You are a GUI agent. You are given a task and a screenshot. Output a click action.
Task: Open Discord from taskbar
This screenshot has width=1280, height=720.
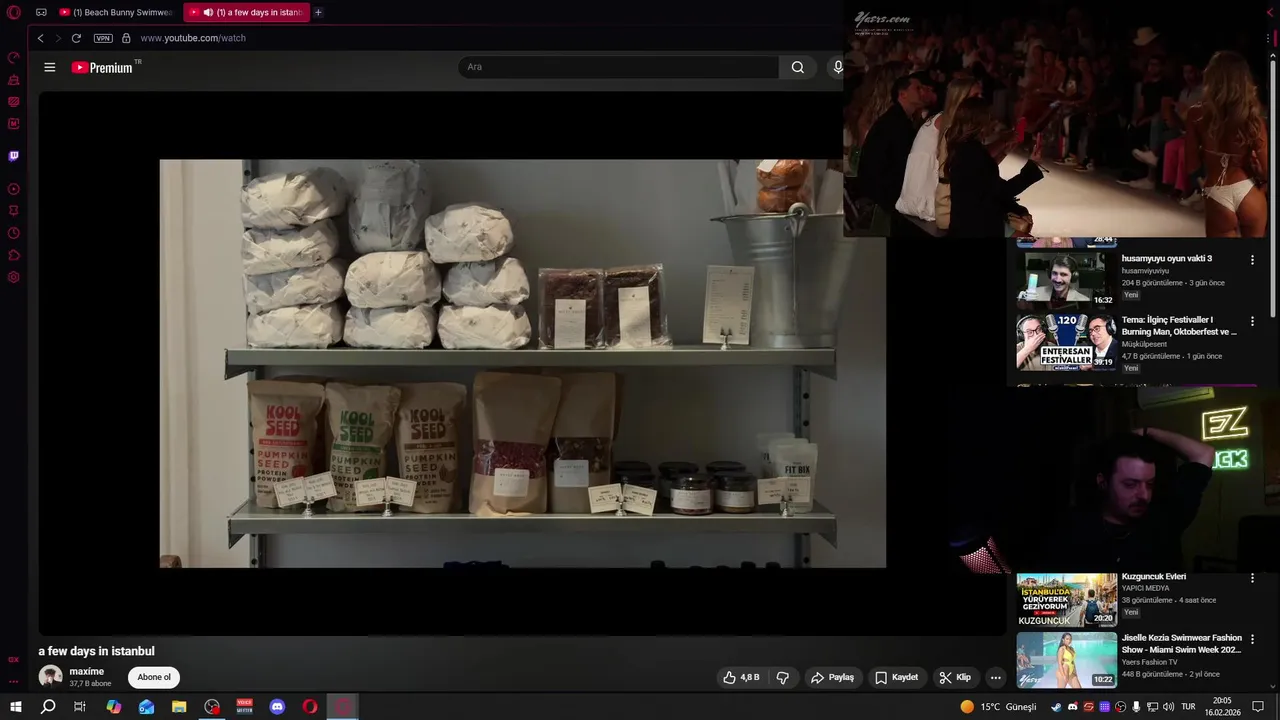click(277, 707)
